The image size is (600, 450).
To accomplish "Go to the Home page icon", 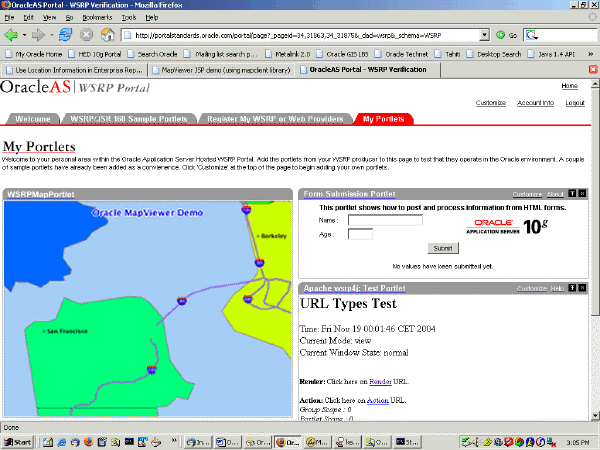I will tap(108, 35).
